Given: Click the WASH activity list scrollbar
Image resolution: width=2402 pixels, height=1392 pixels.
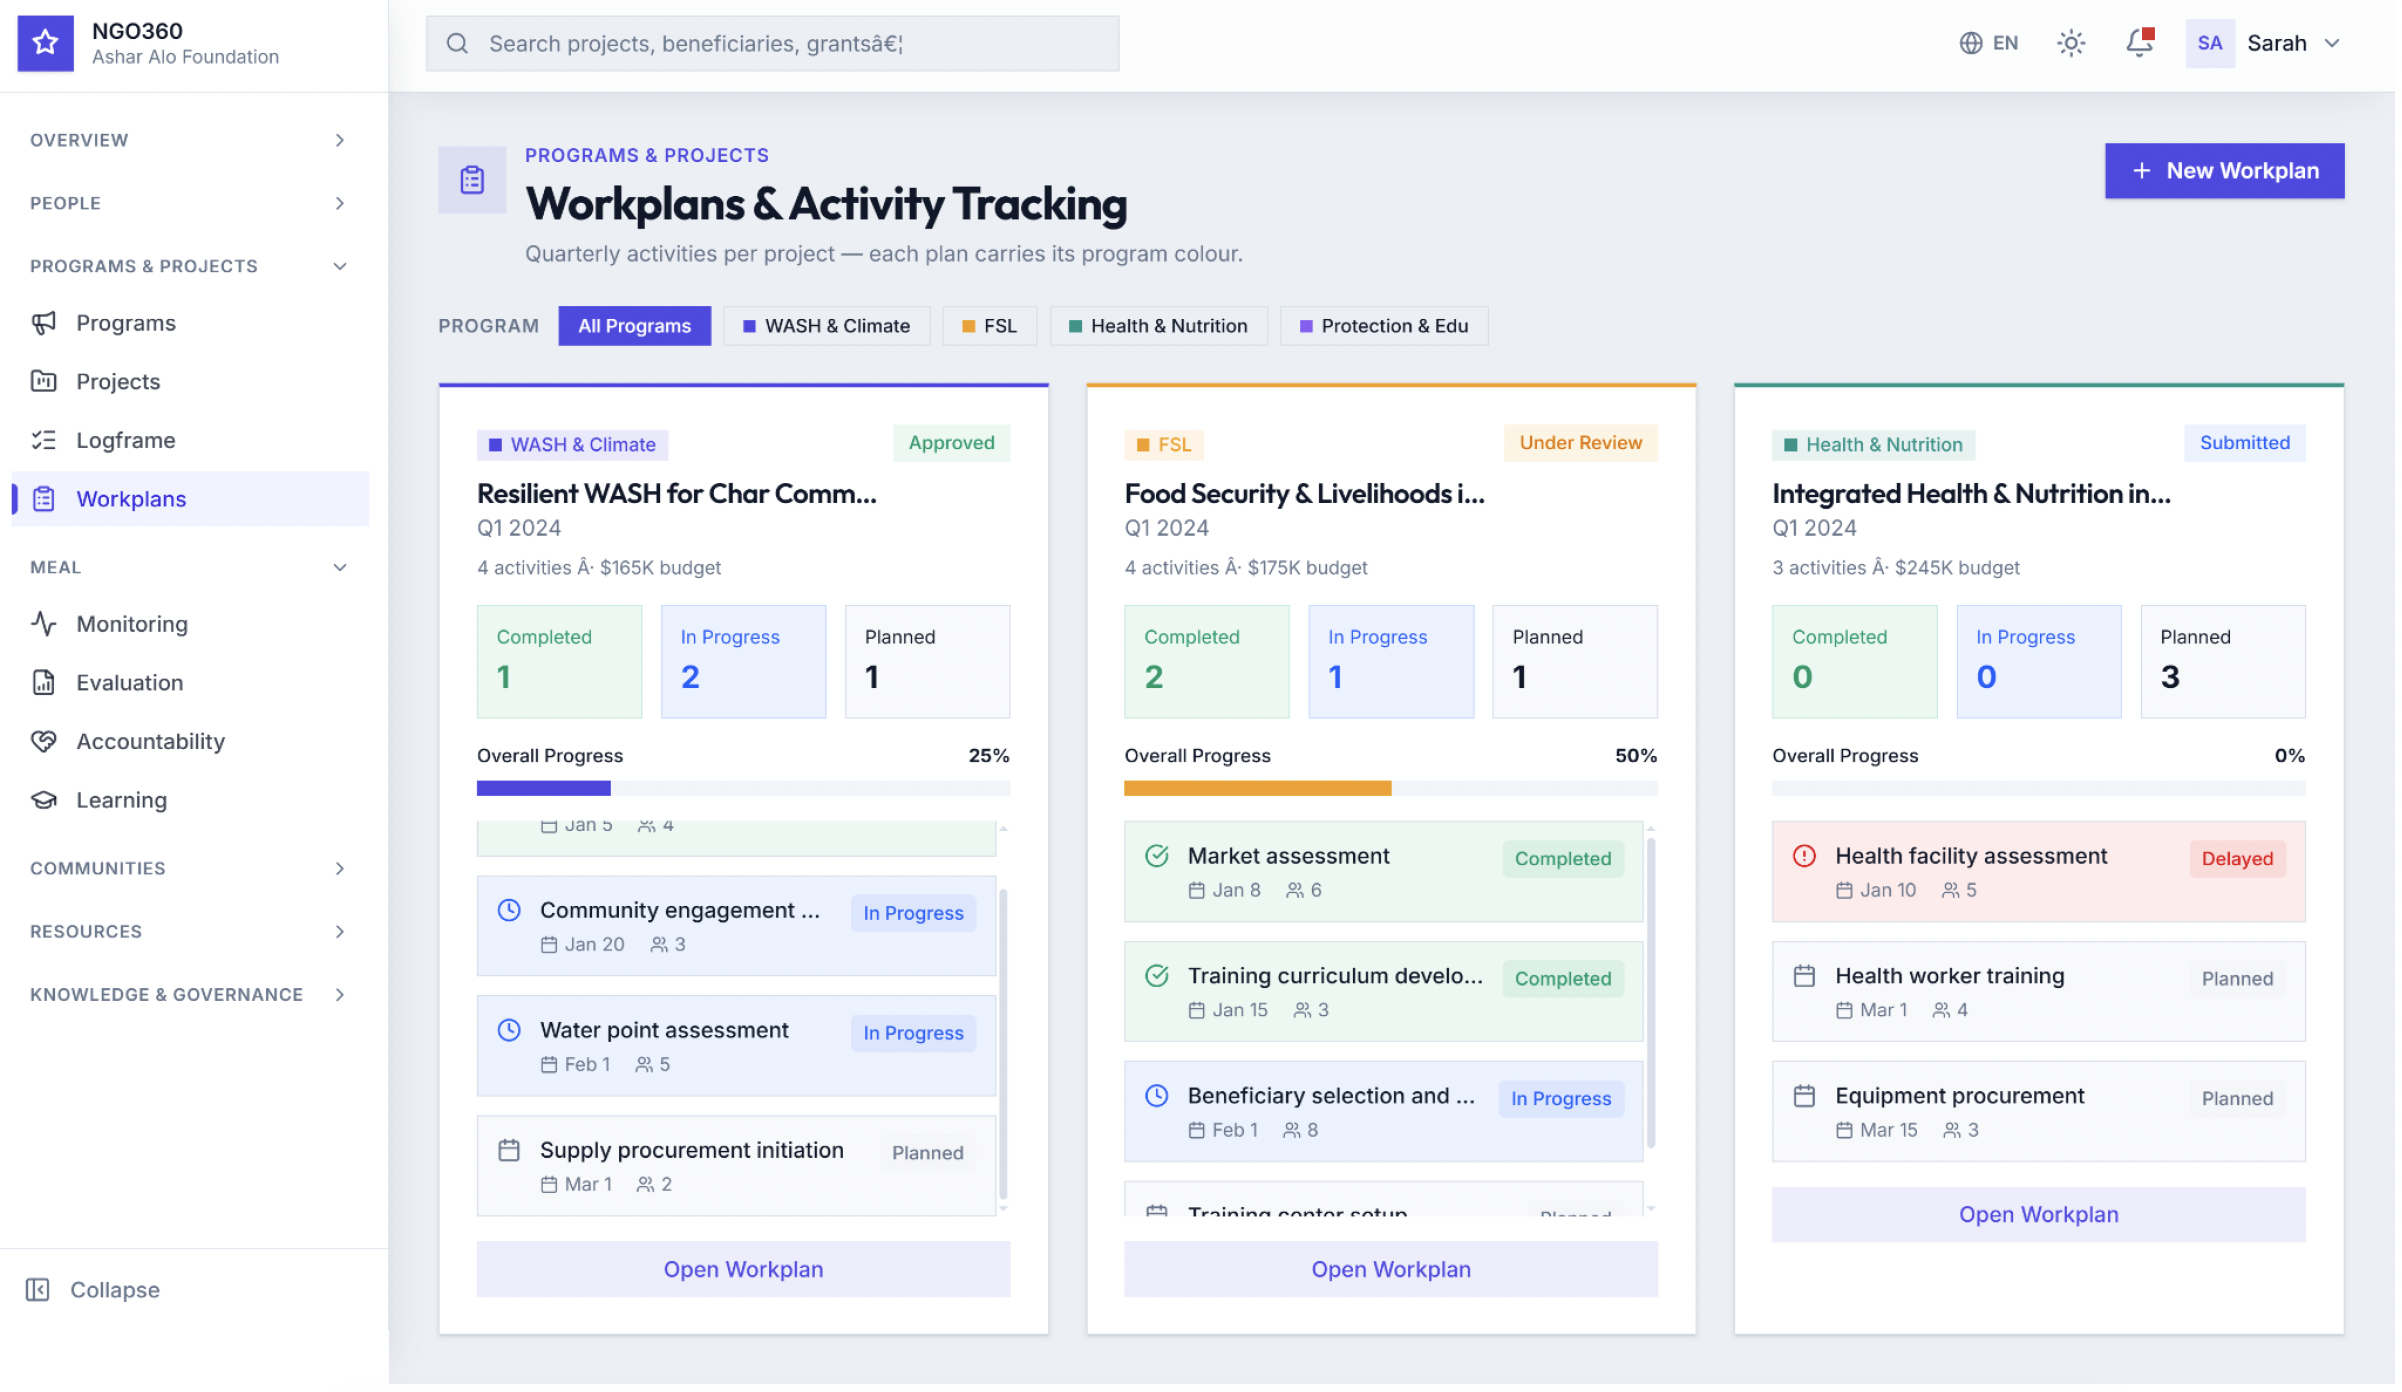Looking at the screenshot, I should coord(1005,1046).
